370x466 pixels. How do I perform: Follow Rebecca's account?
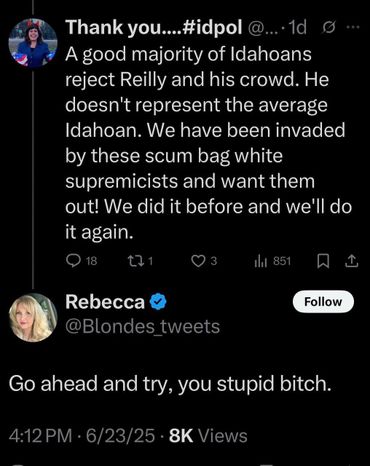tap(323, 302)
